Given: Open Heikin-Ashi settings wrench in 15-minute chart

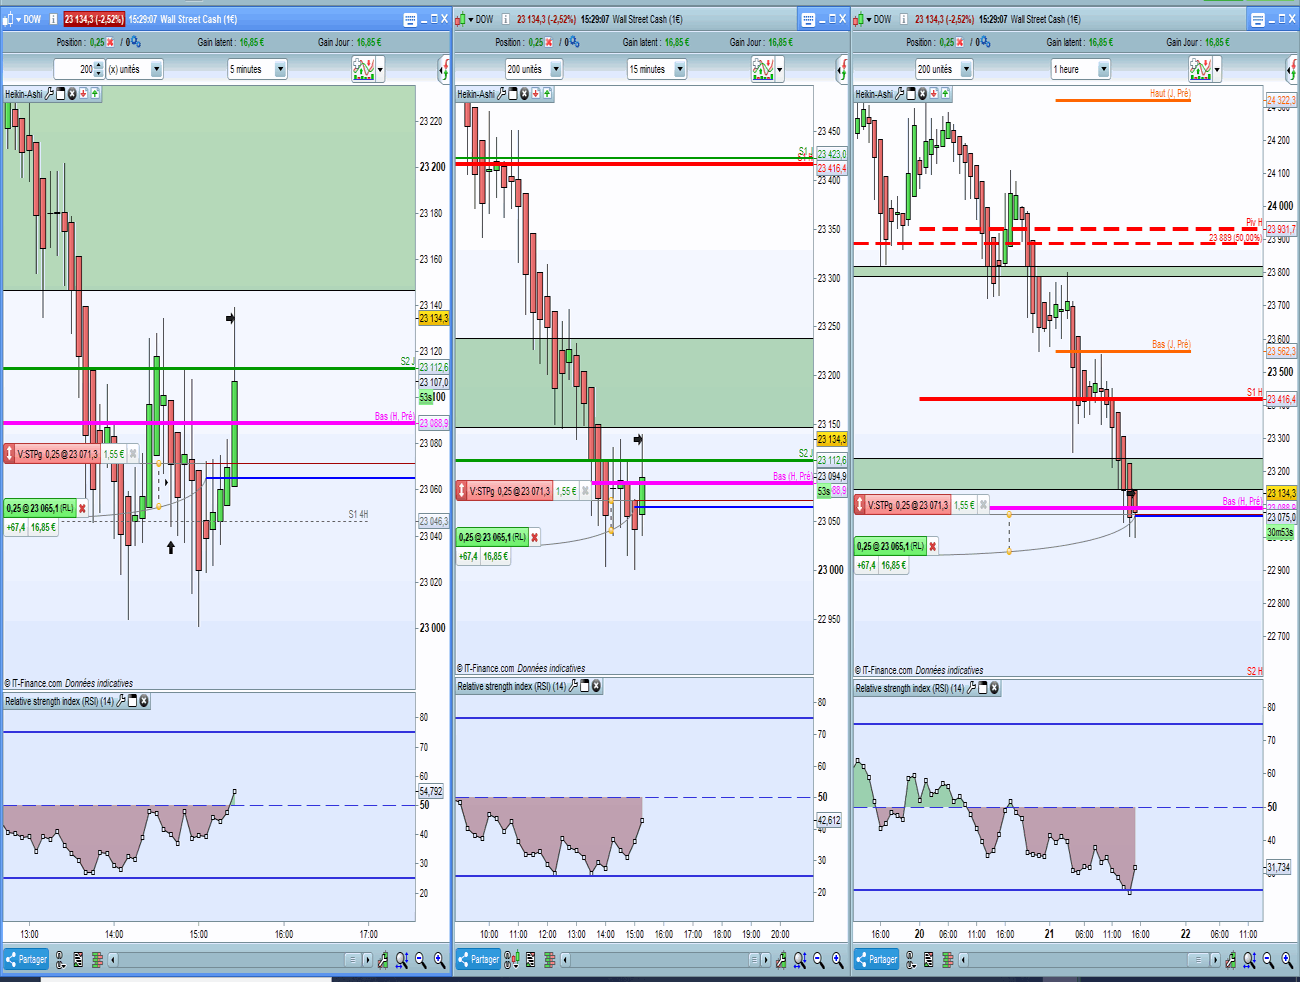Looking at the screenshot, I should (501, 94).
